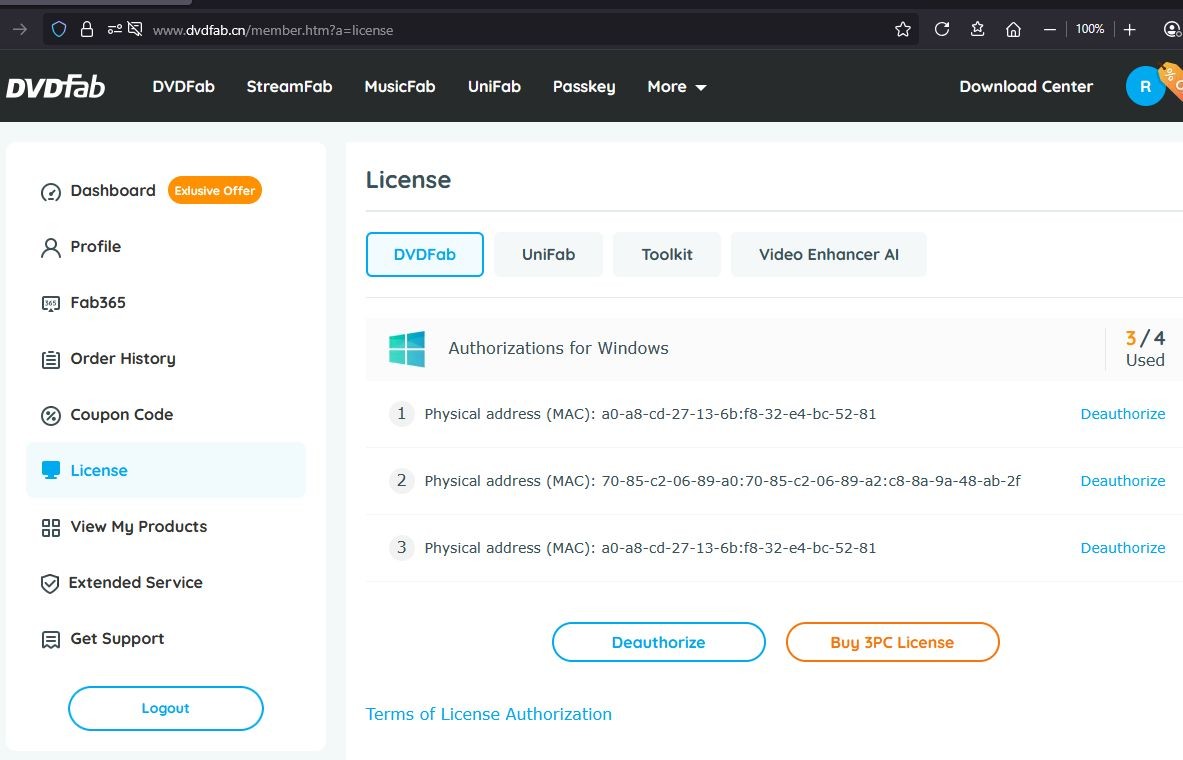
Task: Open Profile in the sidebar
Action: click(96, 246)
